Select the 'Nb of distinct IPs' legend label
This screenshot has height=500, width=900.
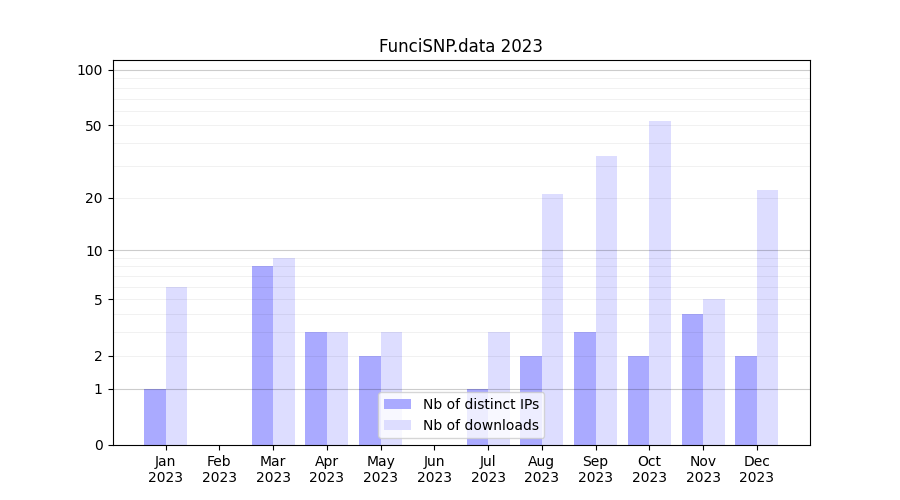pos(480,404)
